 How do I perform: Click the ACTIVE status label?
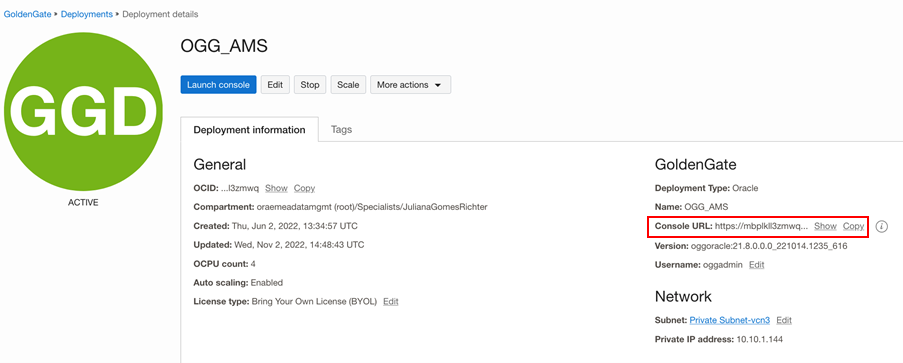[83, 203]
